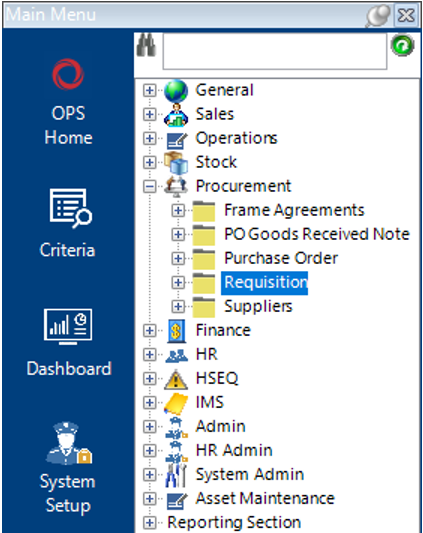This screenshot has width=423, height=533.
Task: Select the Operations tree label
Action: tap(236, 138)
